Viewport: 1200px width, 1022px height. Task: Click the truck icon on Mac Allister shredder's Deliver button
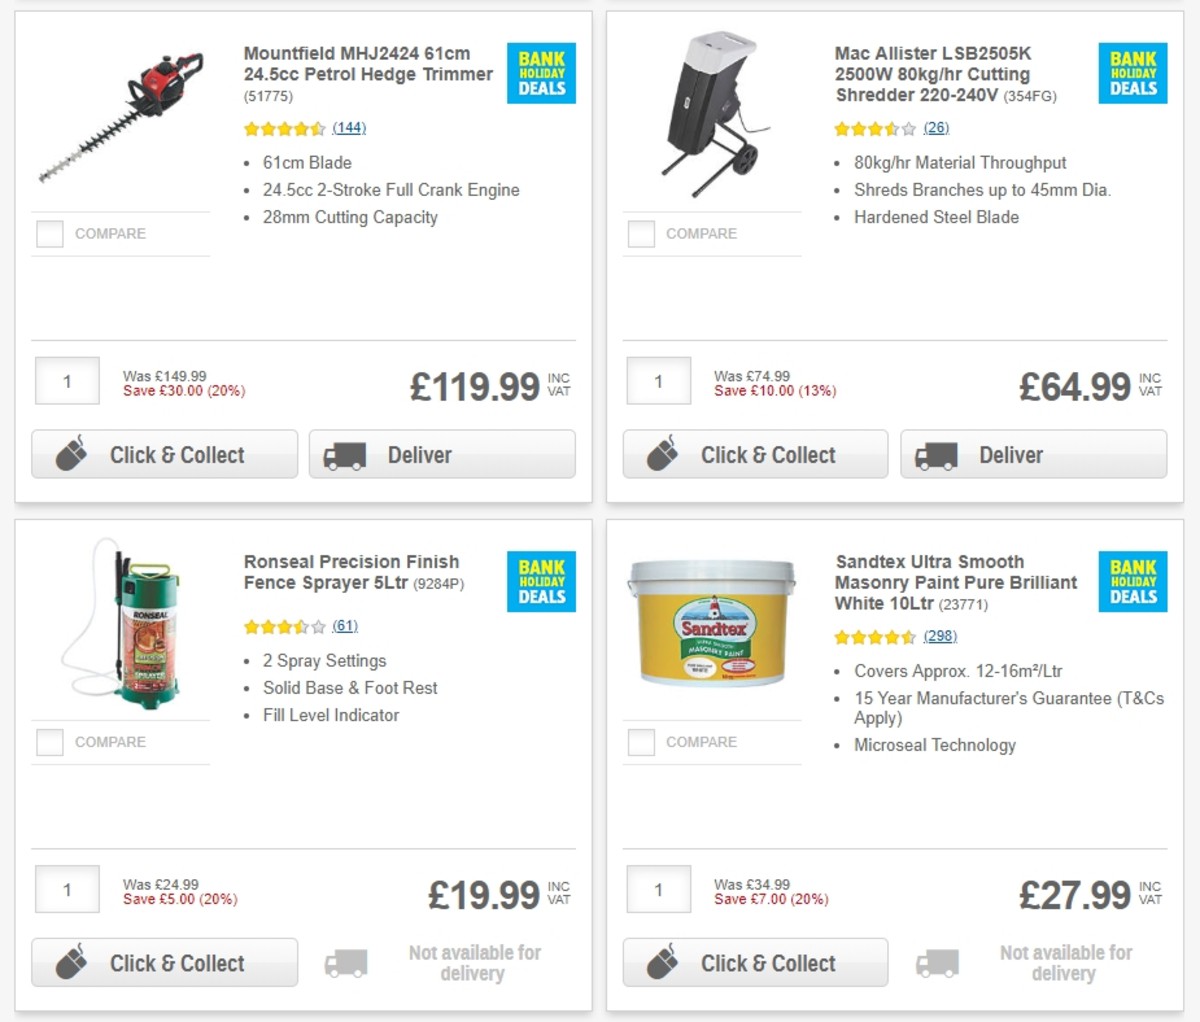[x=935, y=455]
